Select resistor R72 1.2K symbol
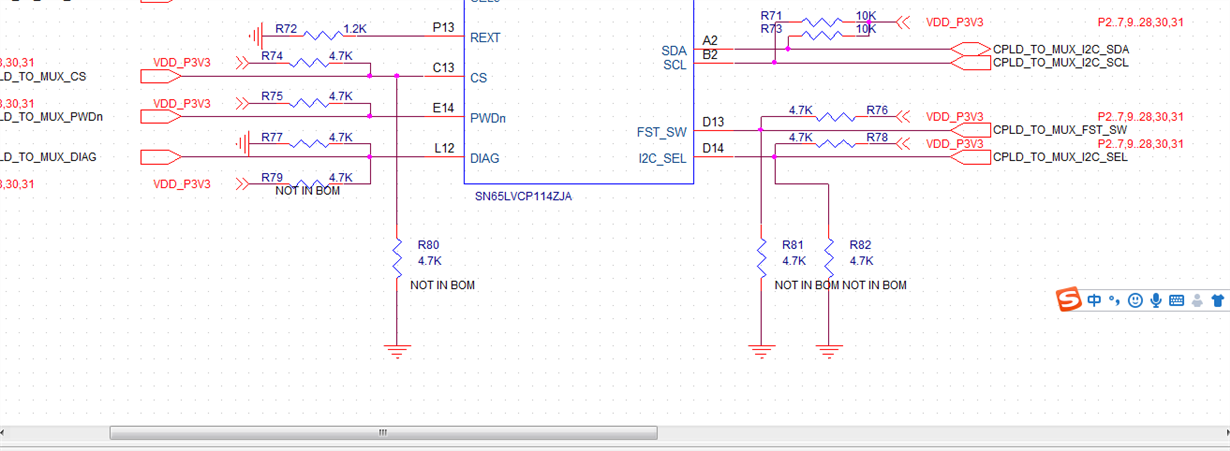The image size is (1230, 451). tap(323, 36)
